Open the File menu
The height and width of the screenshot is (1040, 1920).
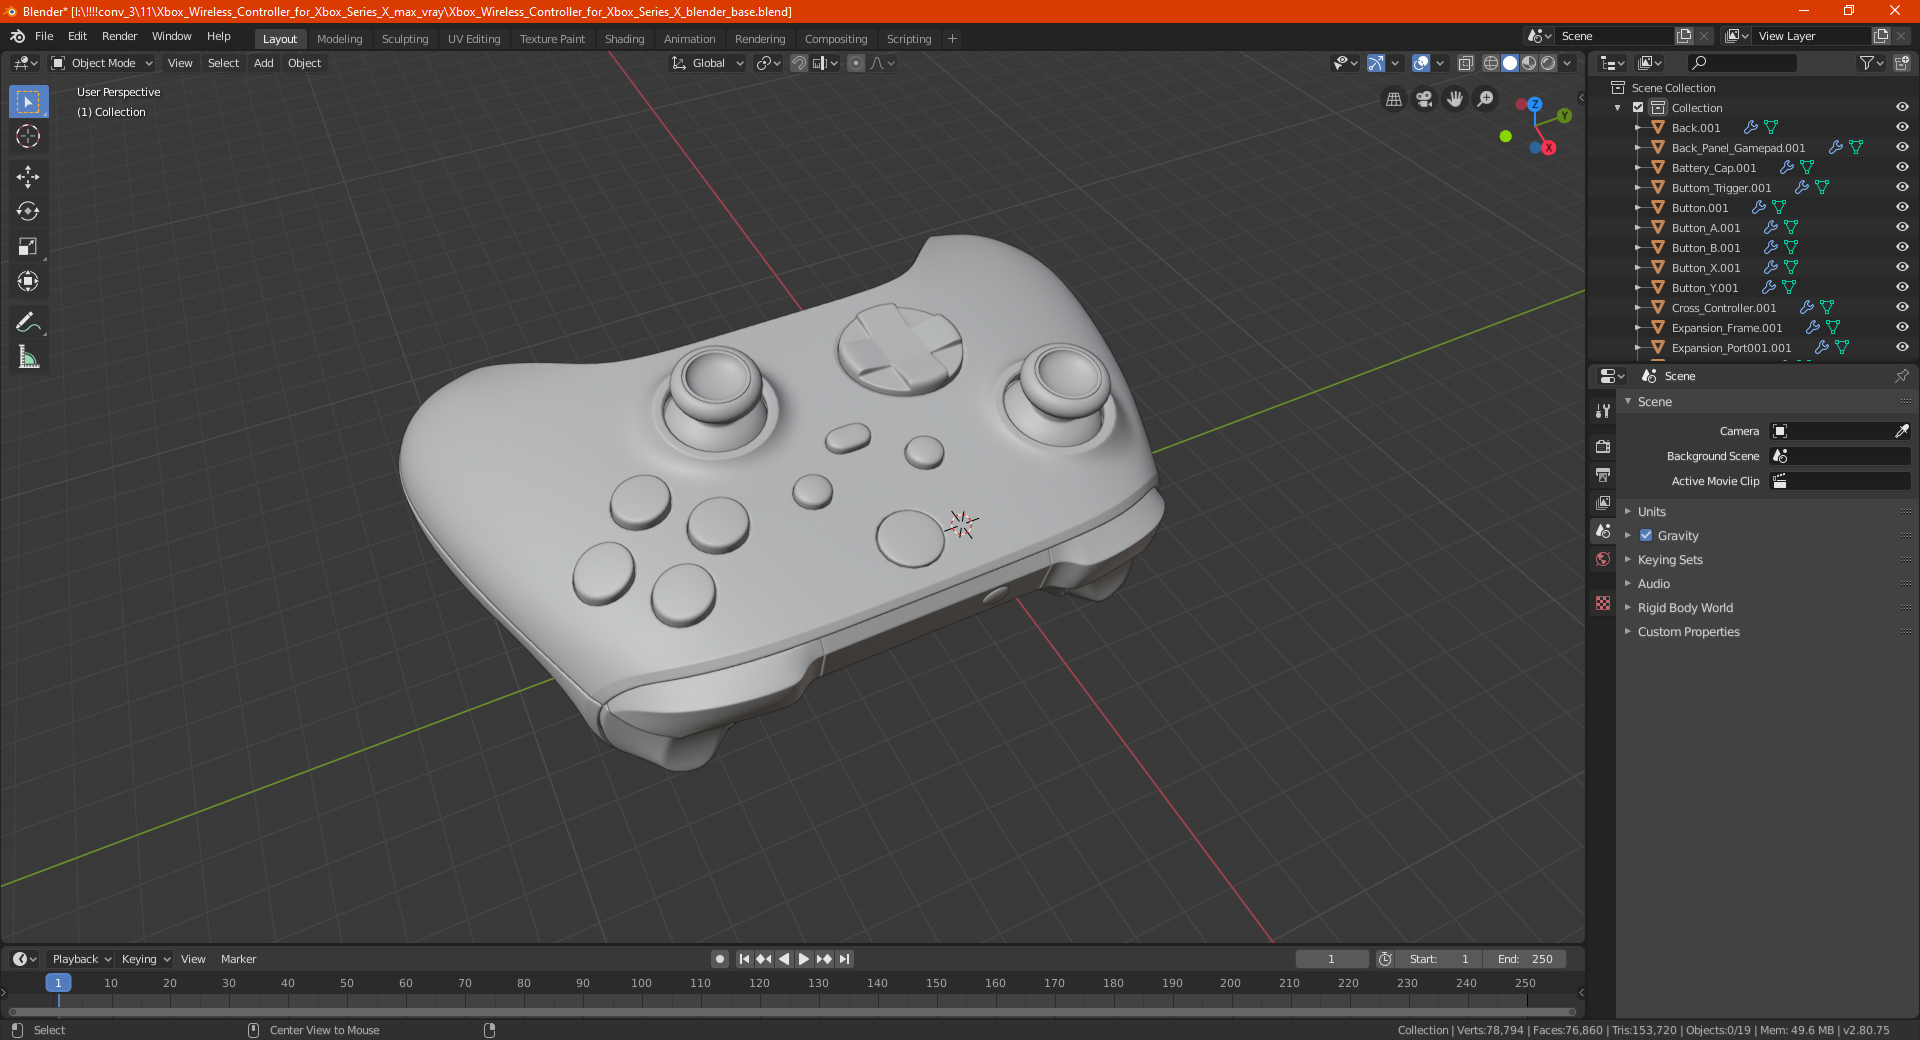44,36
